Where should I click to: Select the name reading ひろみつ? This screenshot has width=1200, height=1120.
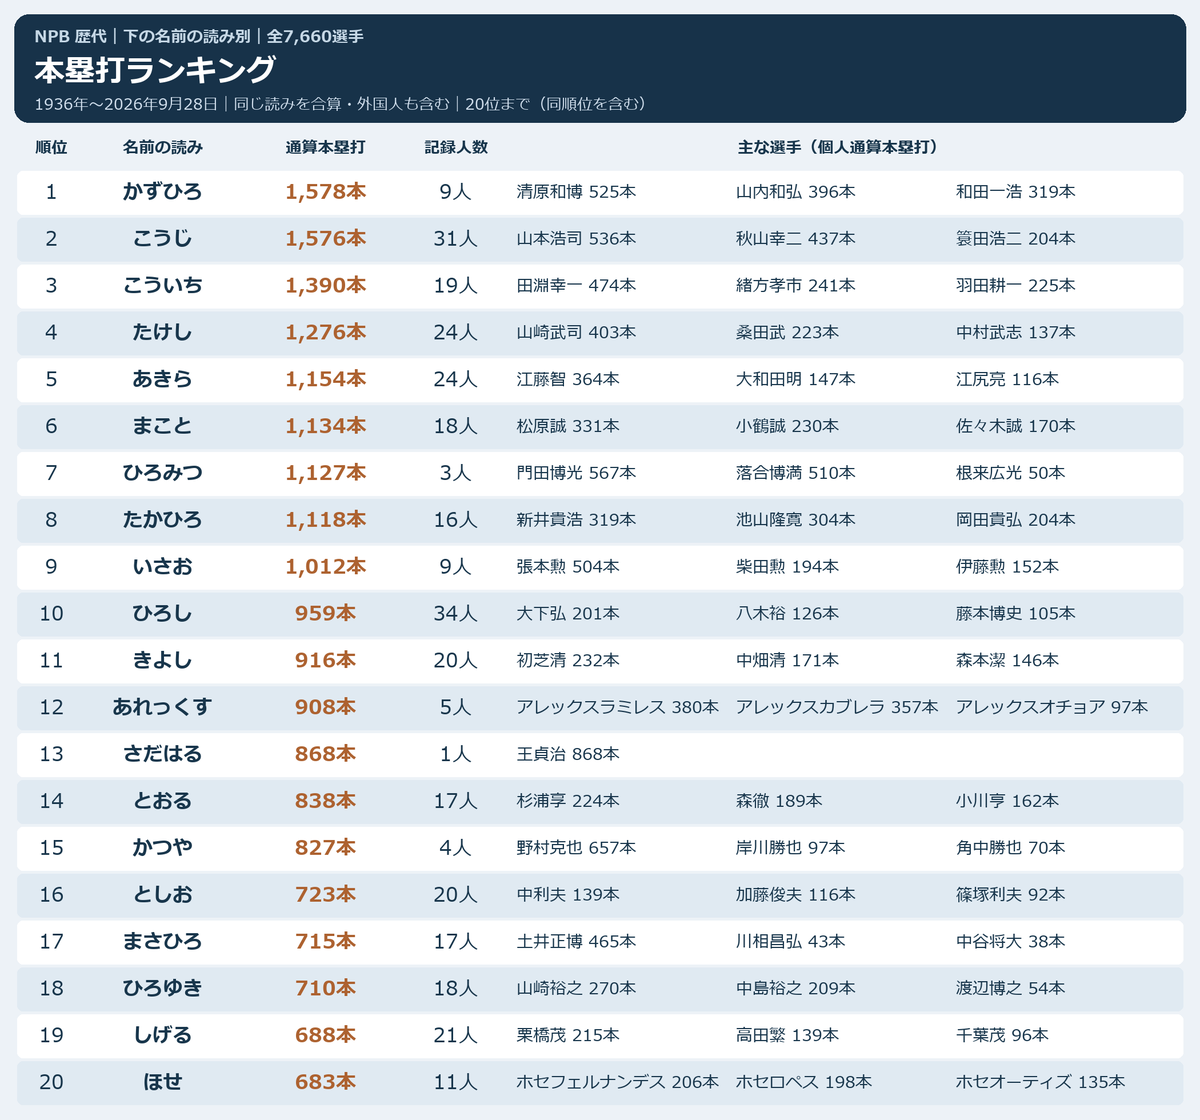point(163,473)
